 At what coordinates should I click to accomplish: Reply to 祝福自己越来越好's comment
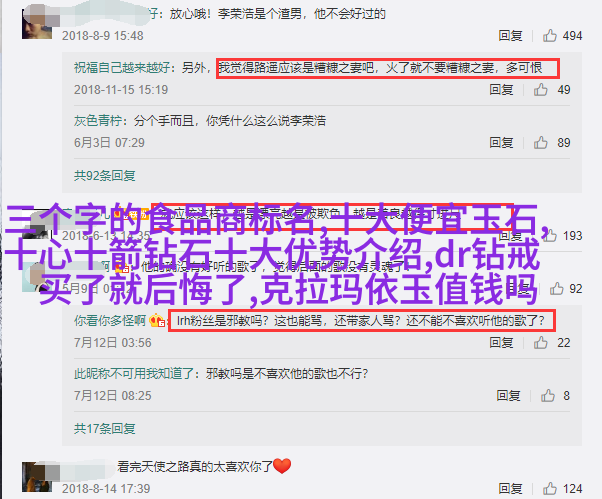pyautogui.click(x=501, y=89)
